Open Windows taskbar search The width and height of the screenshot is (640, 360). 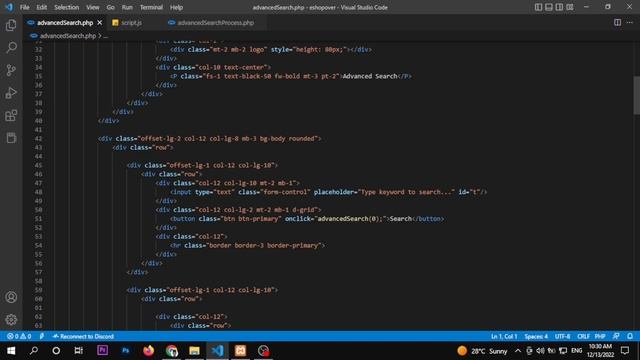34,351
